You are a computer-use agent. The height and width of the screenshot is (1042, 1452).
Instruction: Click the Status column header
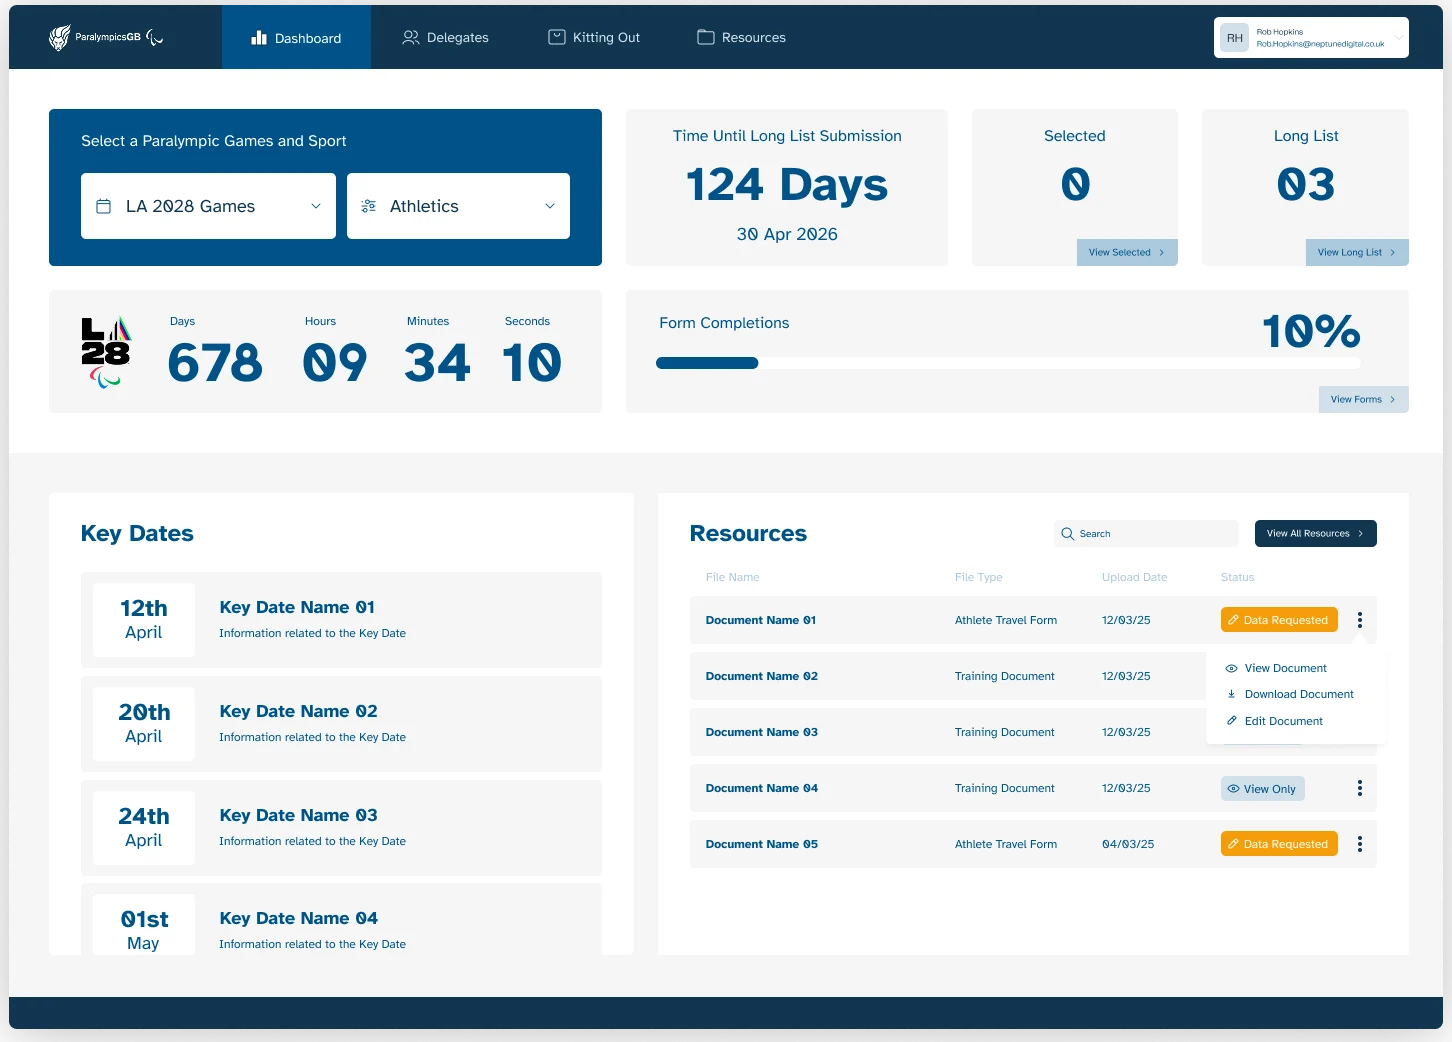point(1237,577)
